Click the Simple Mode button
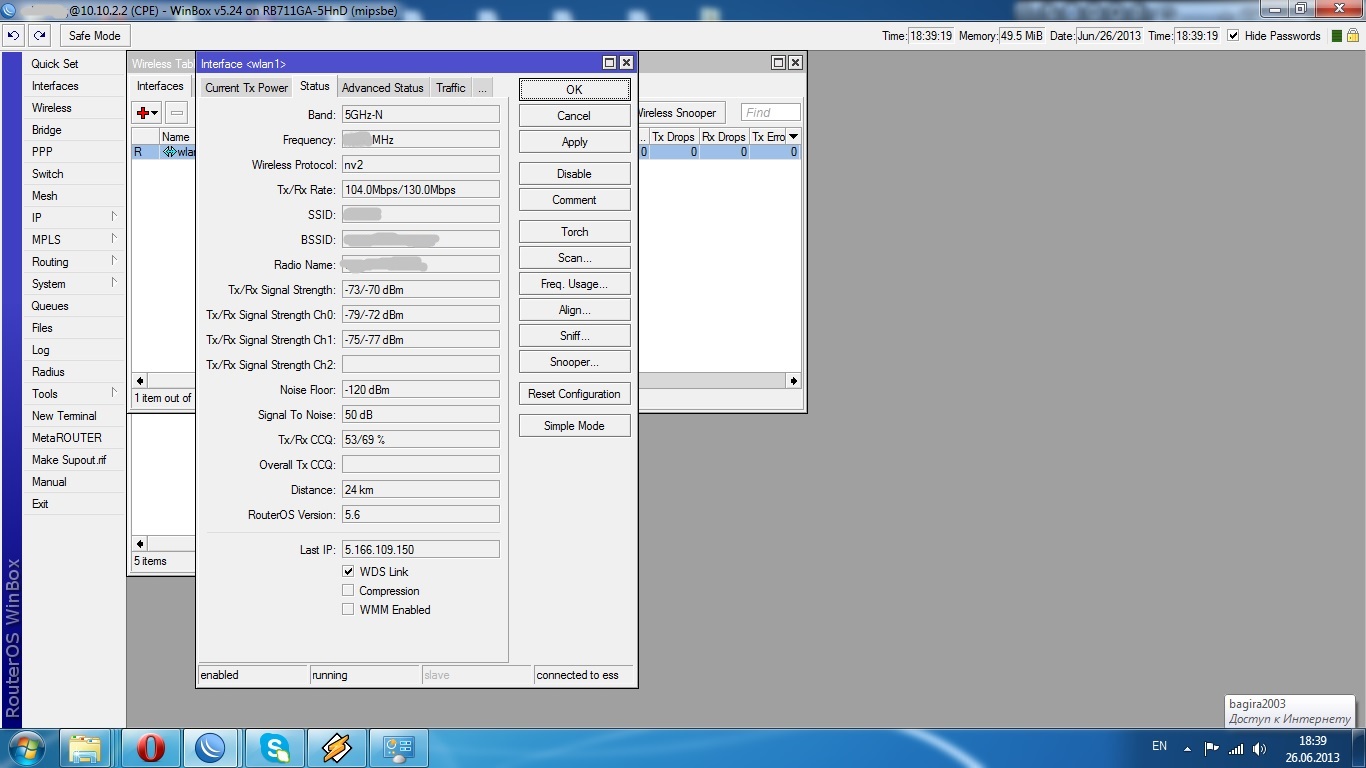 click(x=574, y=426)
